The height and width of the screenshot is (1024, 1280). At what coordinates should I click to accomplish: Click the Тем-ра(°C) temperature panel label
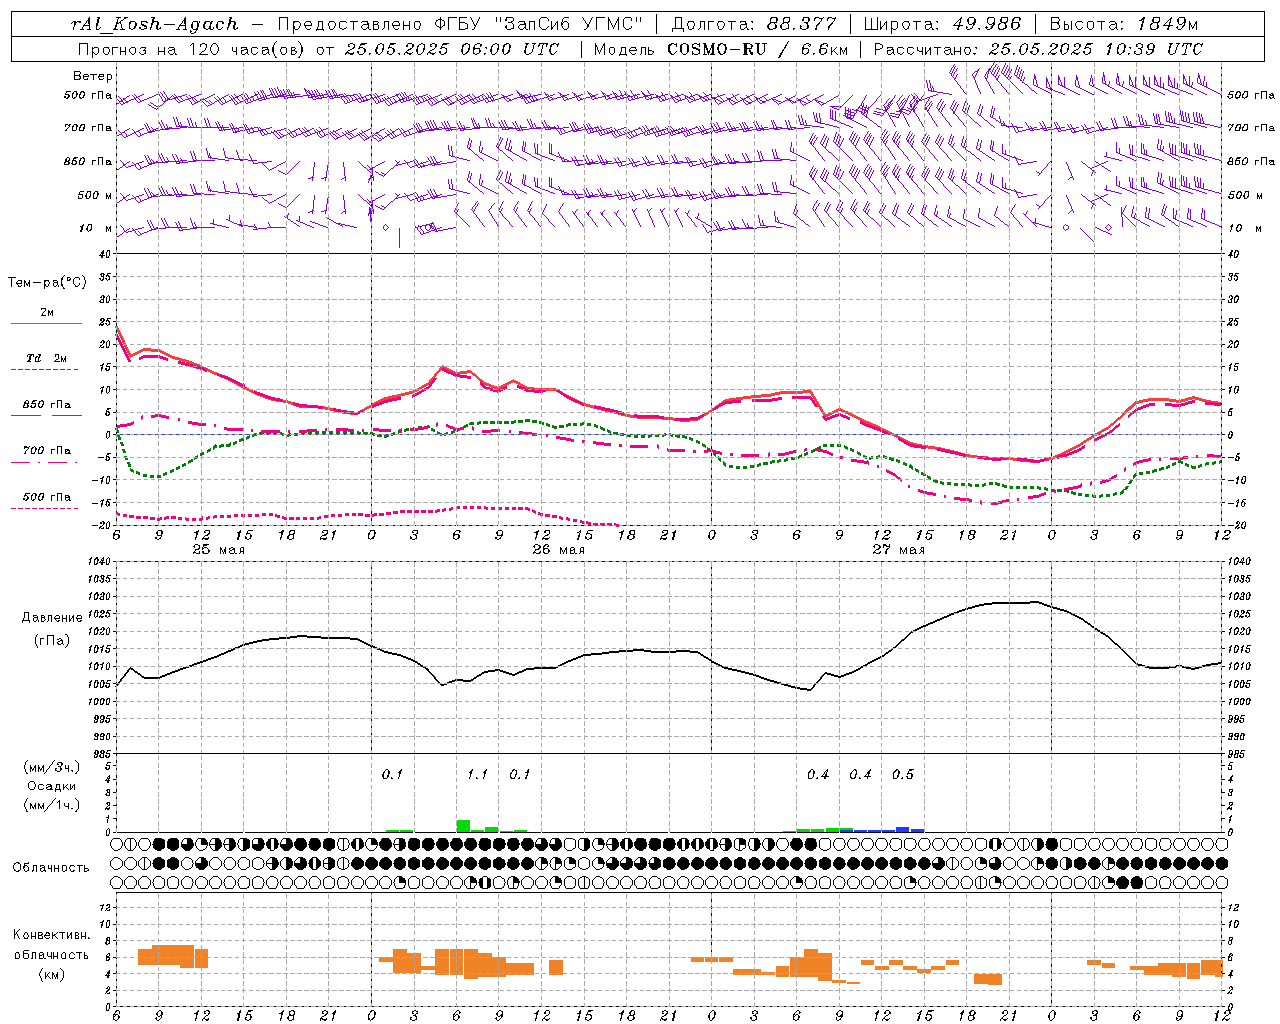click(47, 283)
